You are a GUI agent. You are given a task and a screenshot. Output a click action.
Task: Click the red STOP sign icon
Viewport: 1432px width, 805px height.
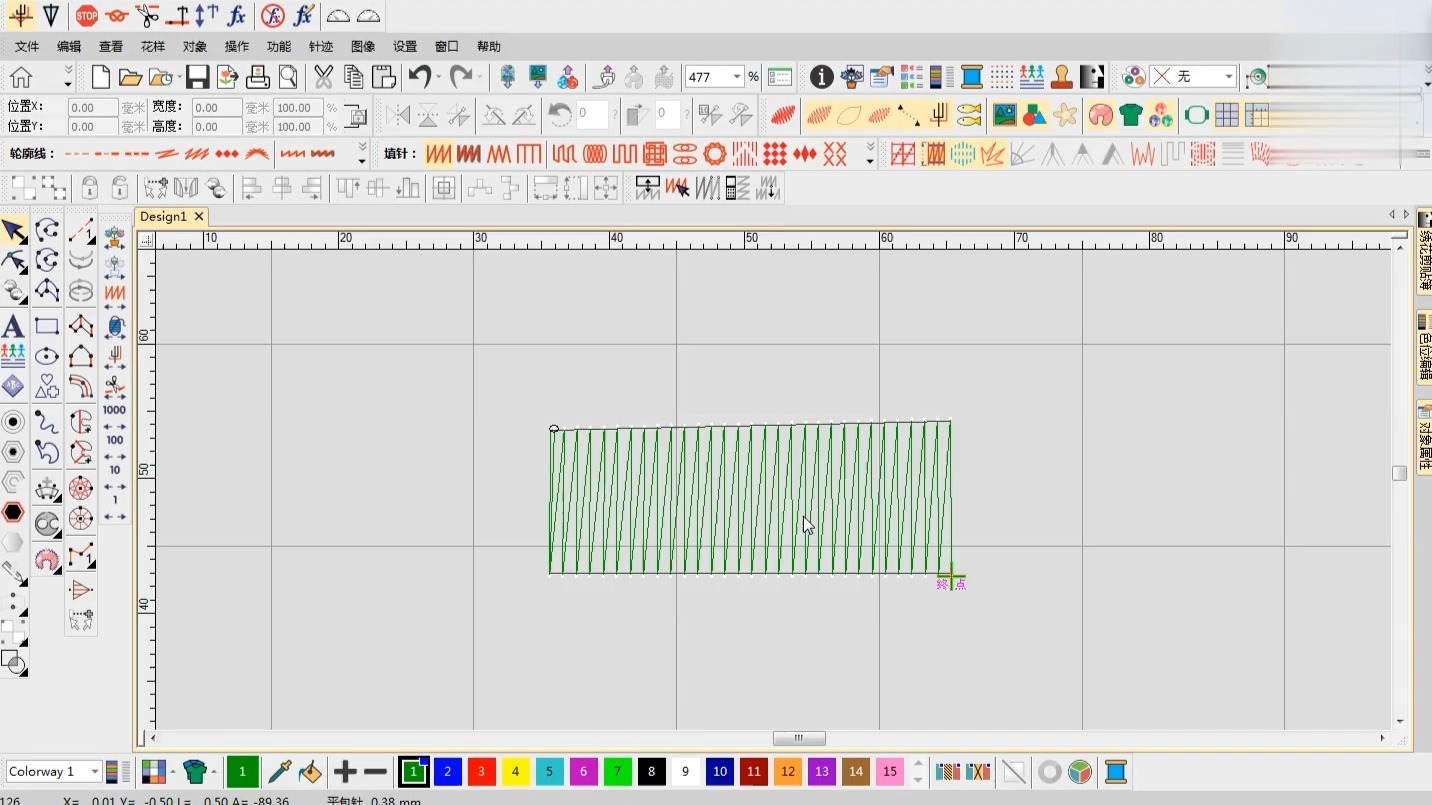point(87,16)
